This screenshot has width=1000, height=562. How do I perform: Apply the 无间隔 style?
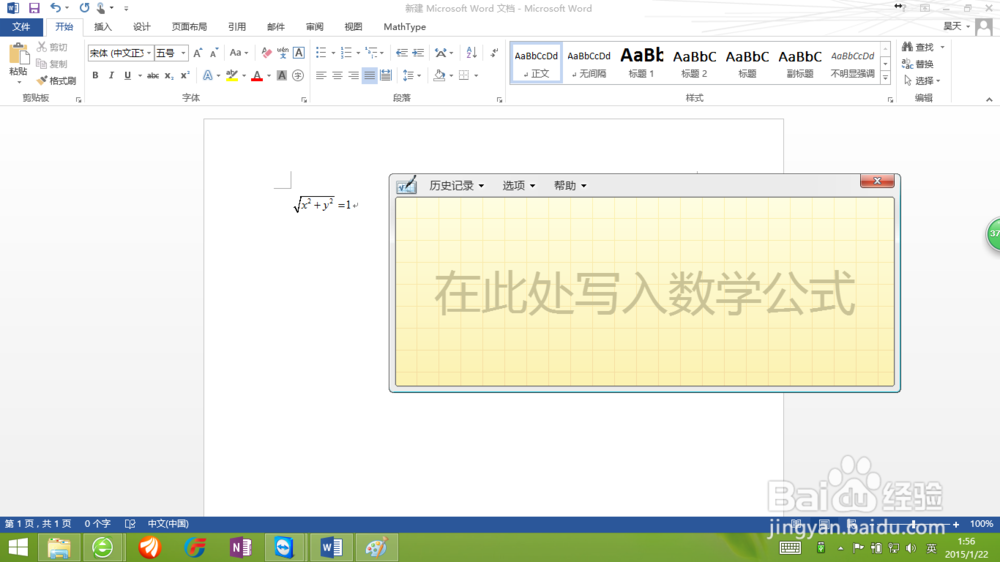[589, 63]
